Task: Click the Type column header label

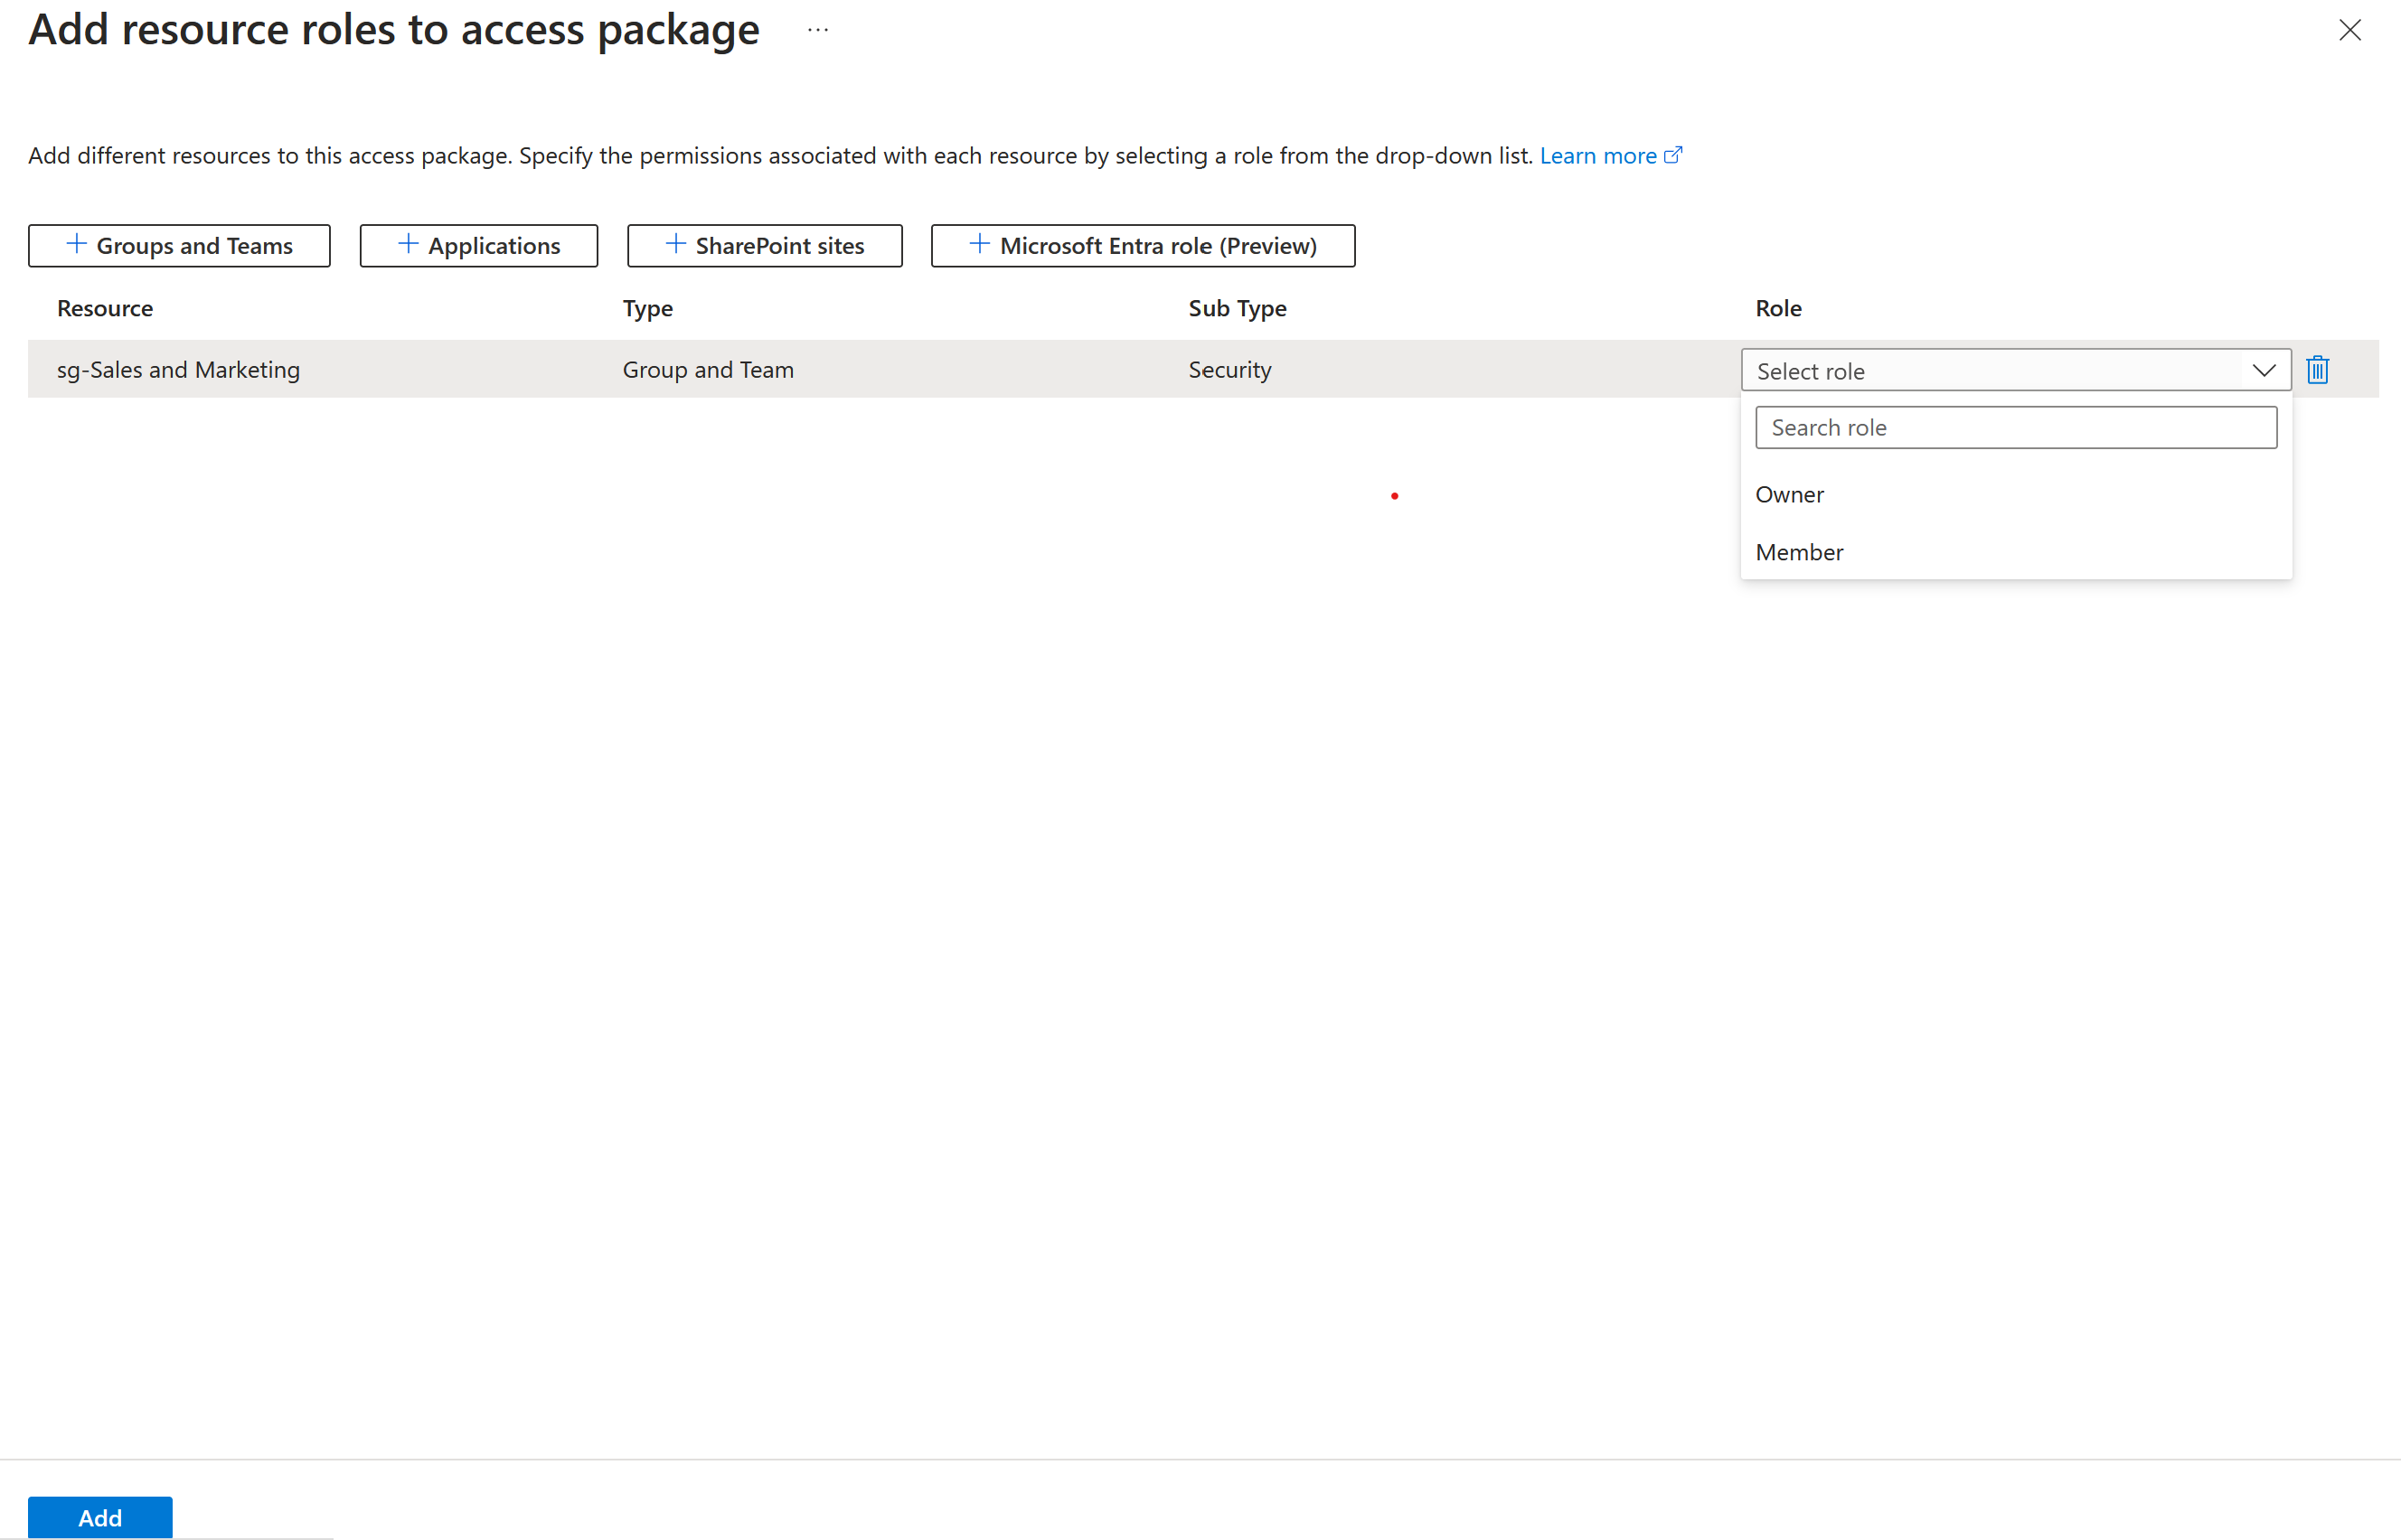Action: pos(647,308)
